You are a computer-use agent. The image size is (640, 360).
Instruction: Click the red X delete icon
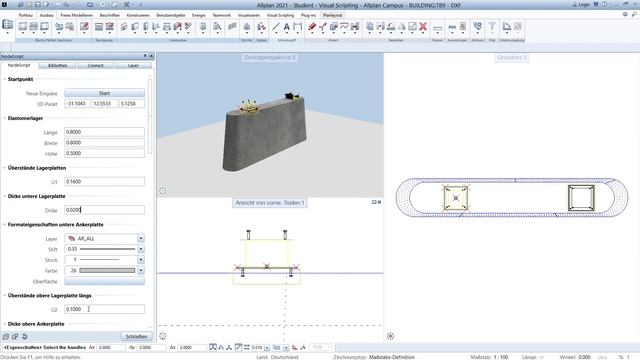click(423, 27)
